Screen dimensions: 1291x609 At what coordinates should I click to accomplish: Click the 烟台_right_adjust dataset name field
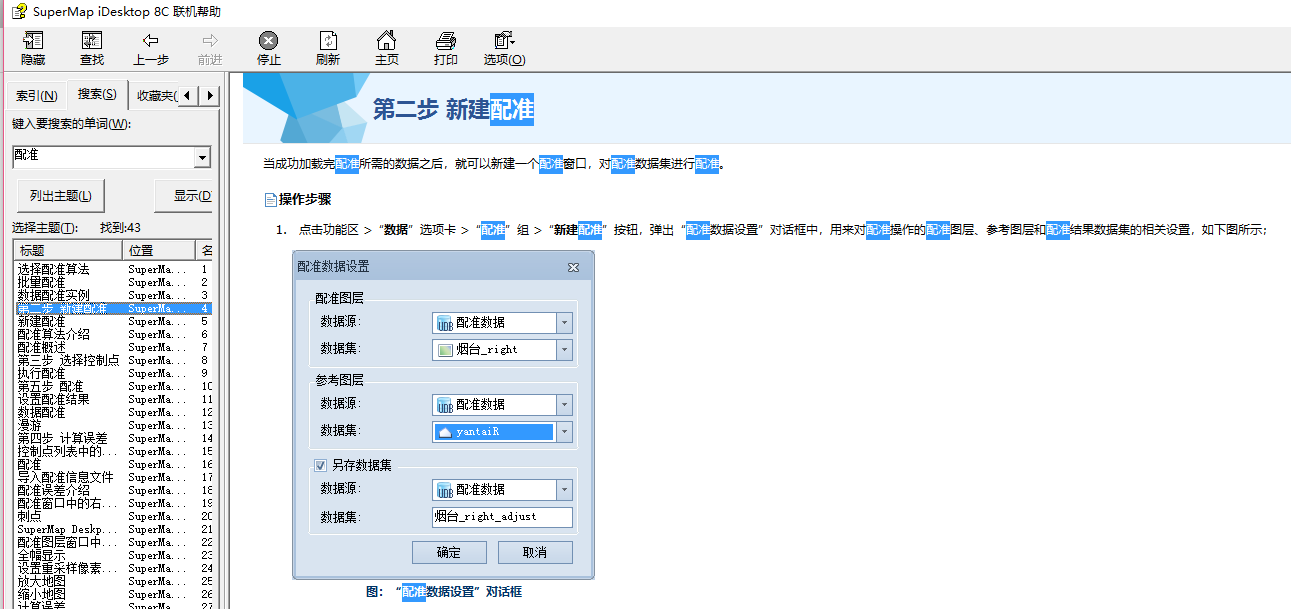502,517
